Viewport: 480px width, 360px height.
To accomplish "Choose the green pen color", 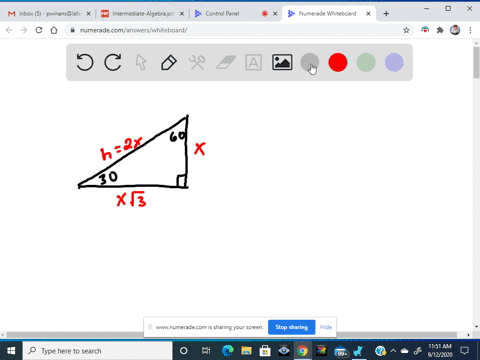I will tap(366, 62).
